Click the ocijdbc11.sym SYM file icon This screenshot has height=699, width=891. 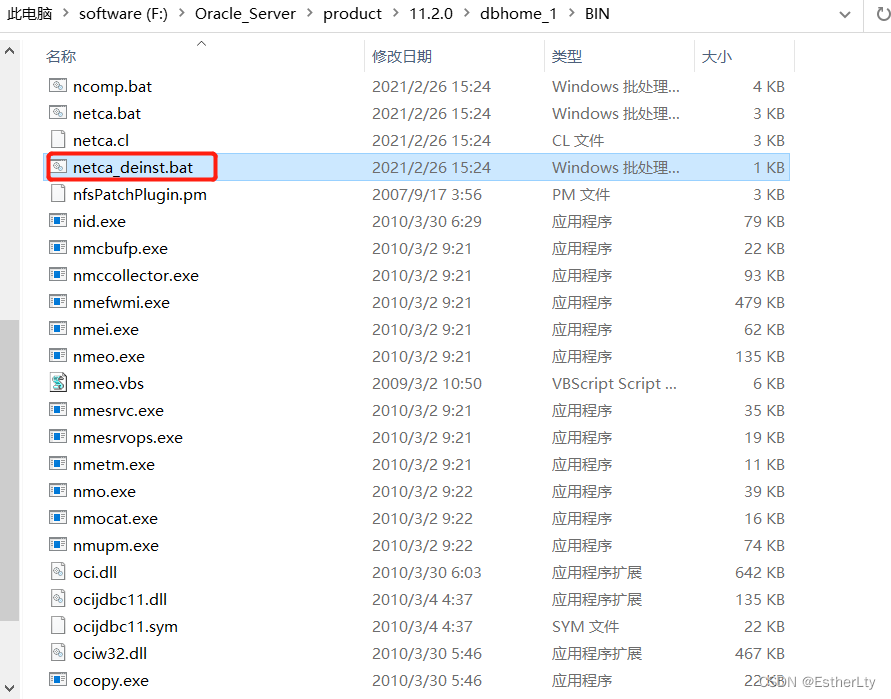pyautogui.click(x=57, y=626)
